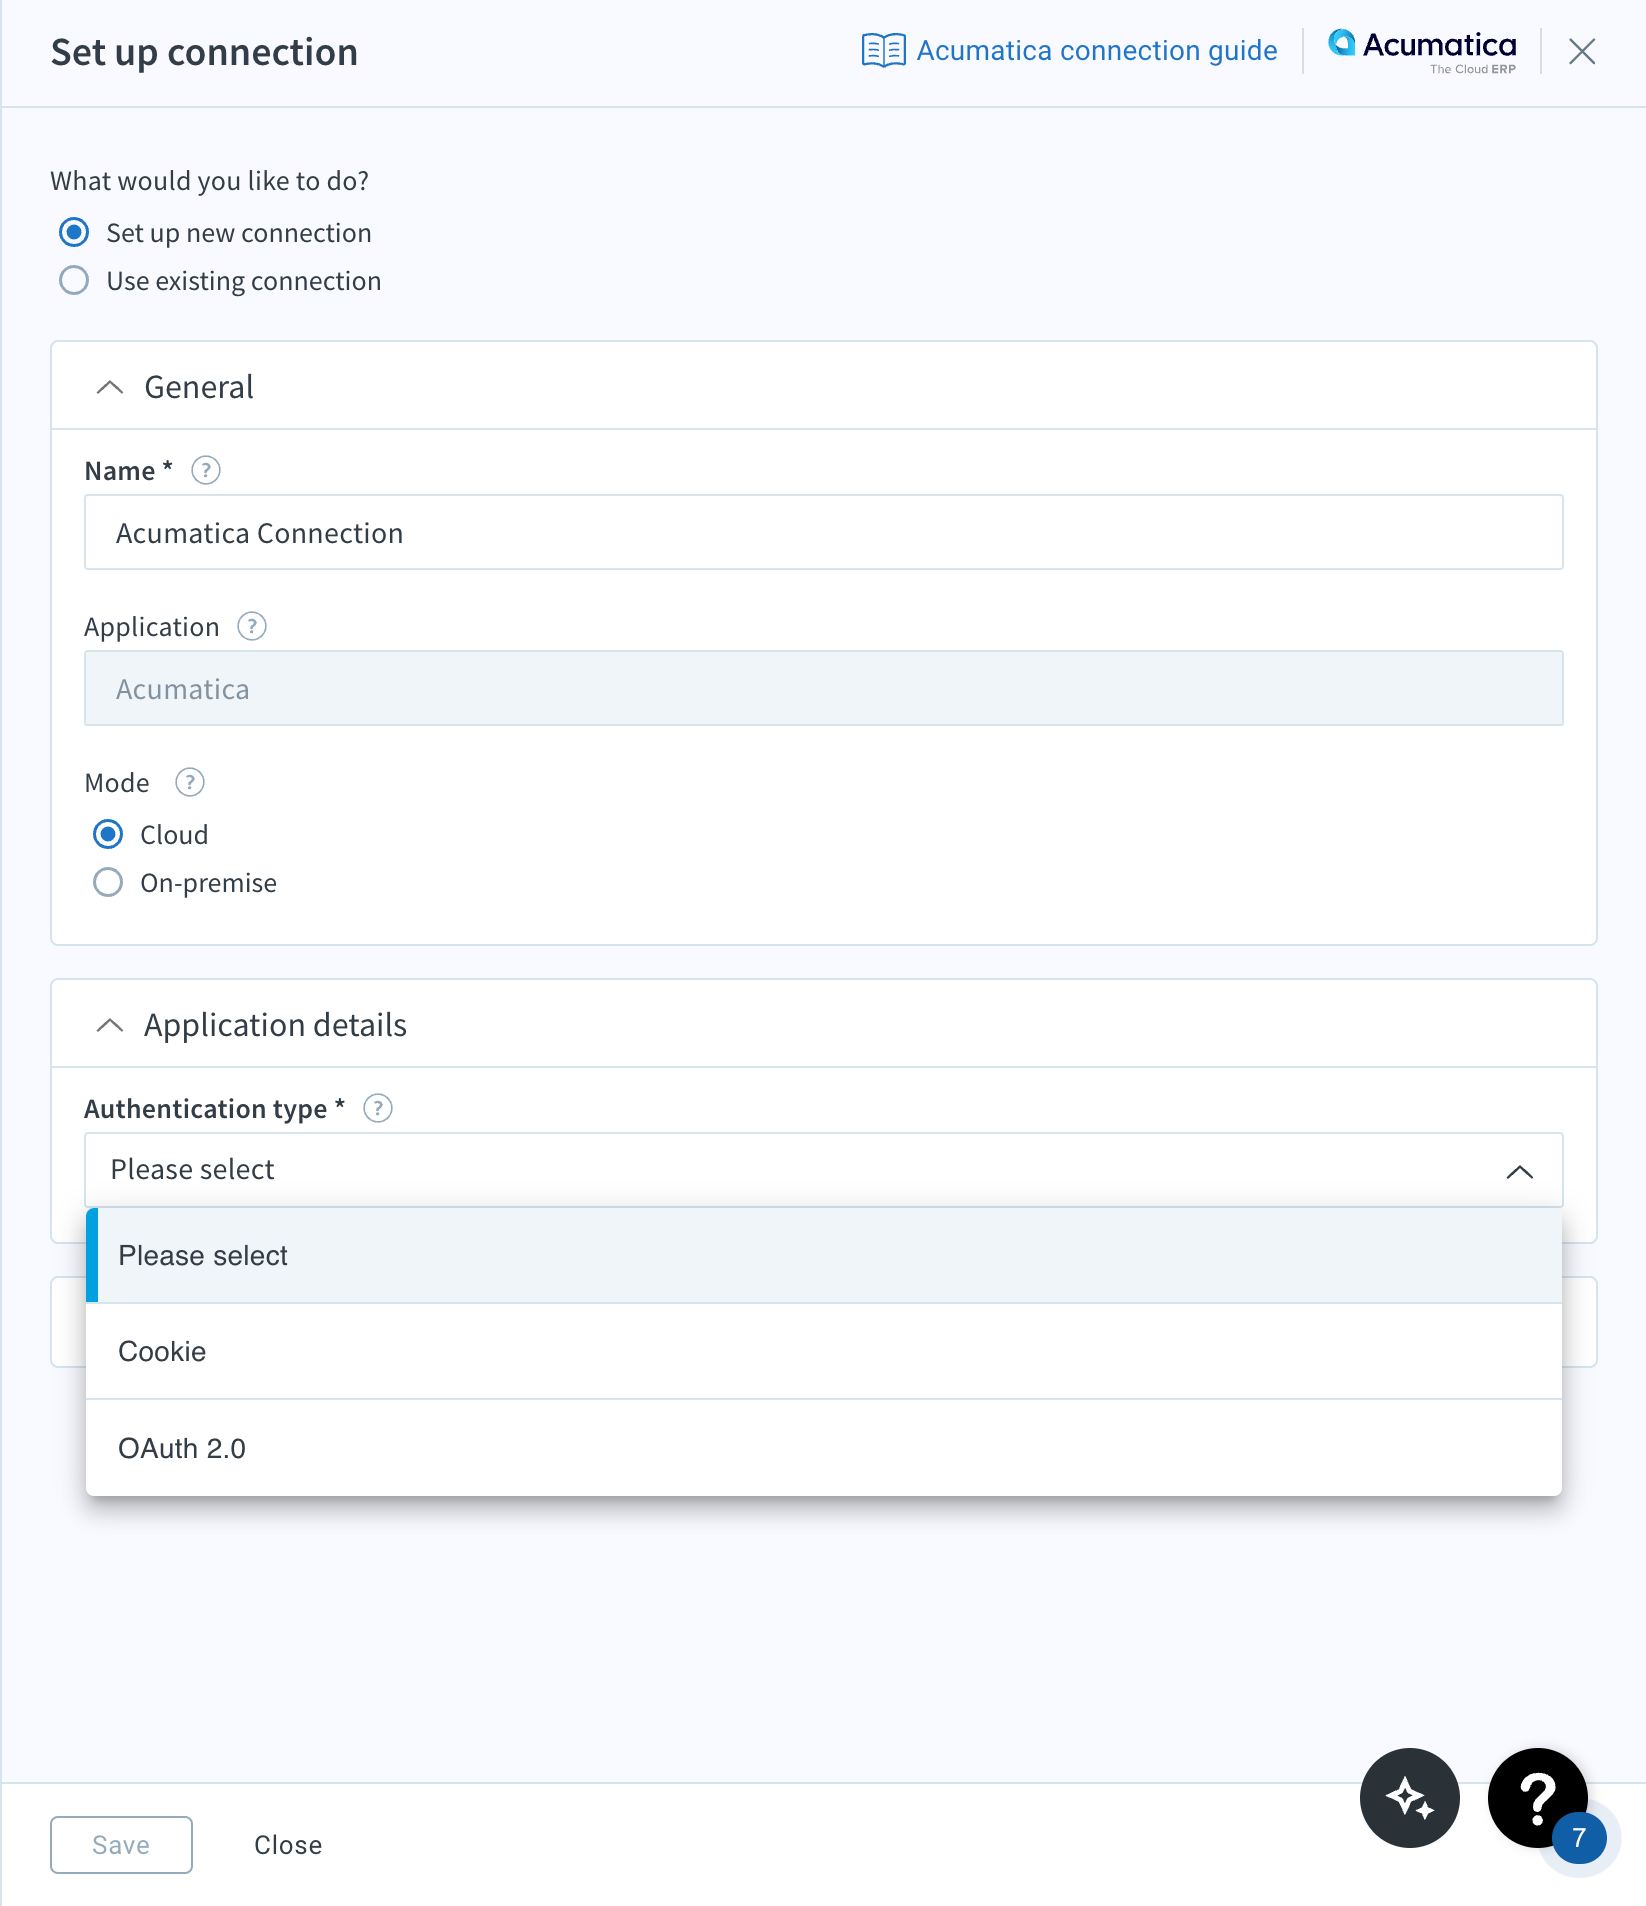Click help icon next to Application
The image size is (1646, 1906).
click(x=252, y=626)
